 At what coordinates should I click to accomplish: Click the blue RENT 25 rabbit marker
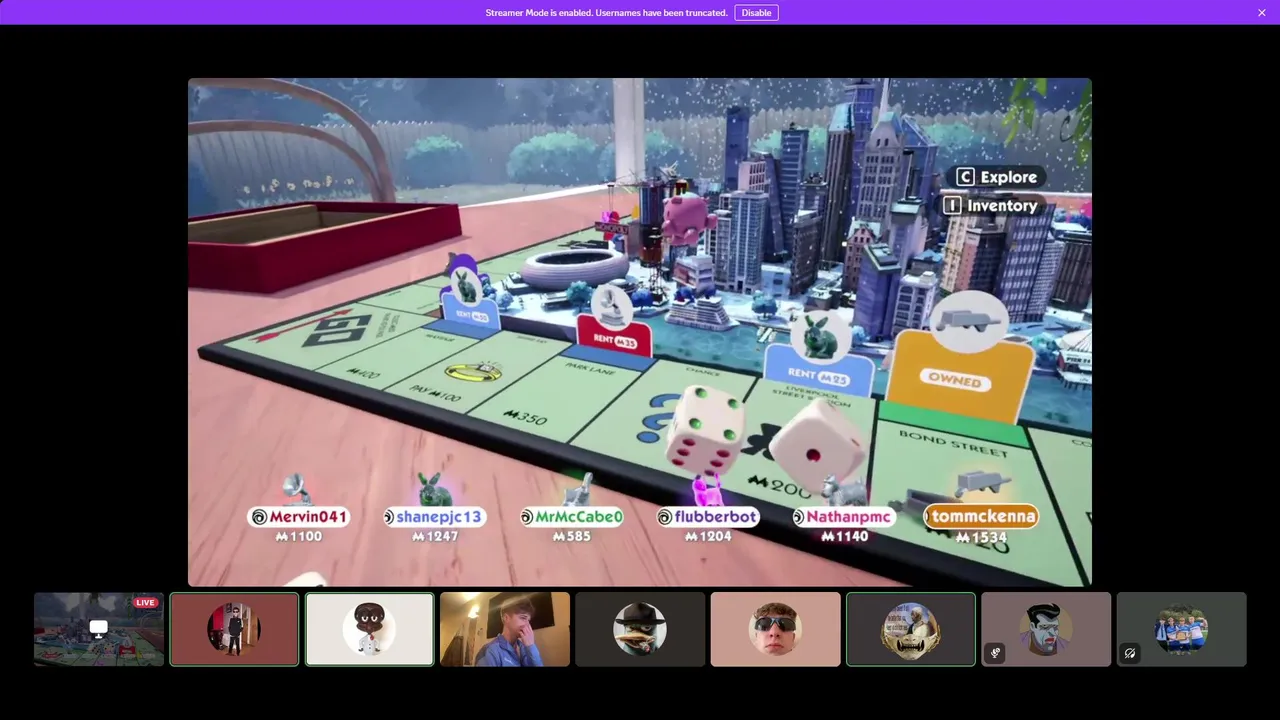point(818,353)
